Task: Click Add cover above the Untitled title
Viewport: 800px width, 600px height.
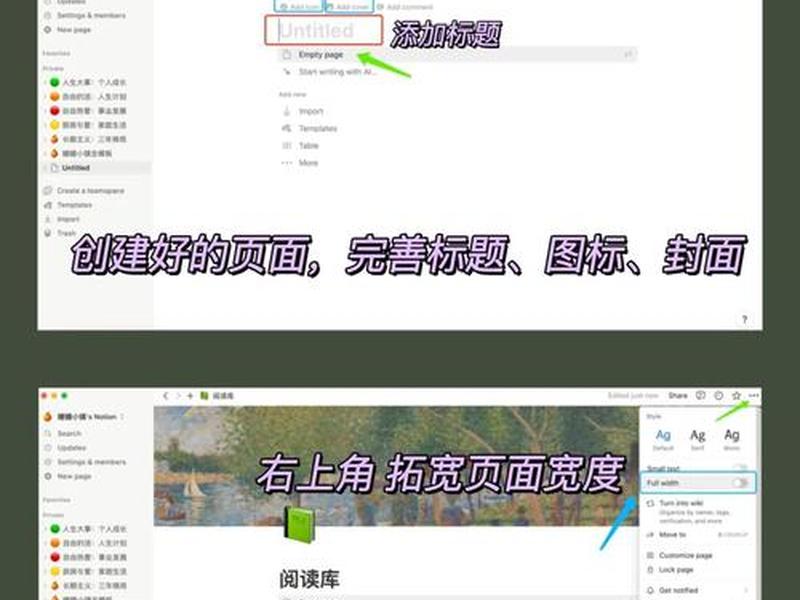Action: coord(349,7)
